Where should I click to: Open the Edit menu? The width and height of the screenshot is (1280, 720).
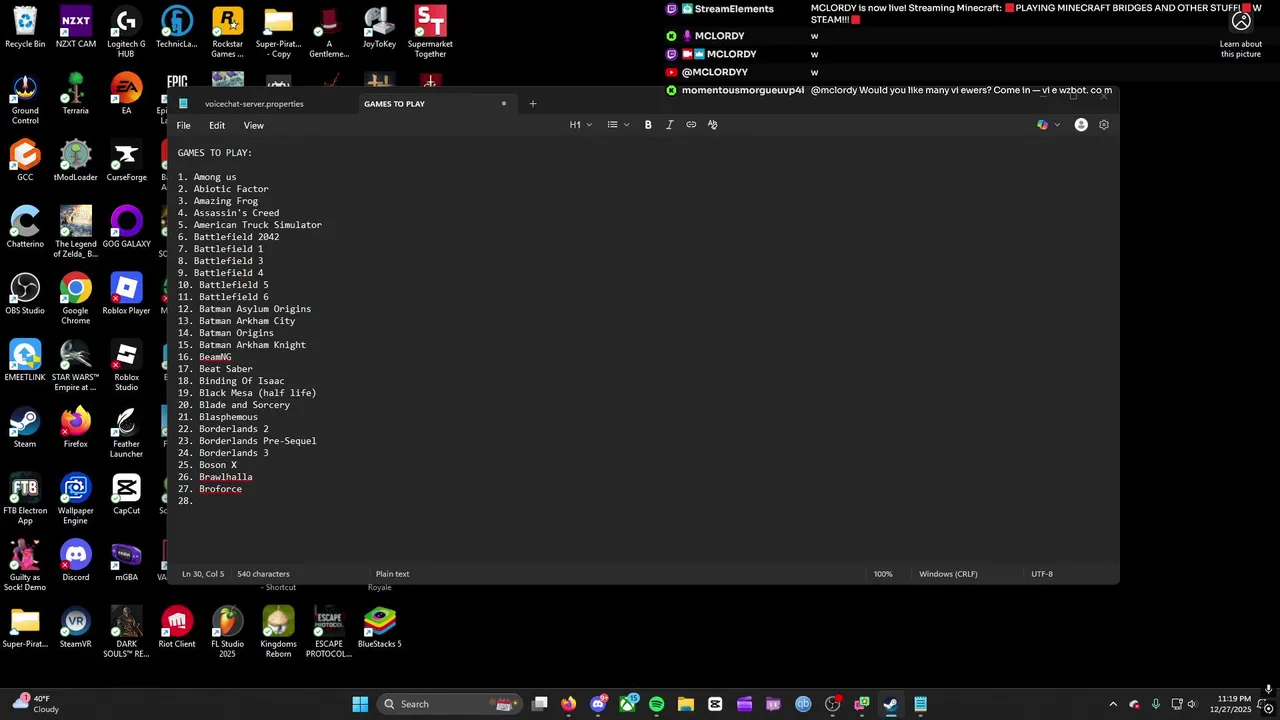pyautogui.click(x=217, y=126)
